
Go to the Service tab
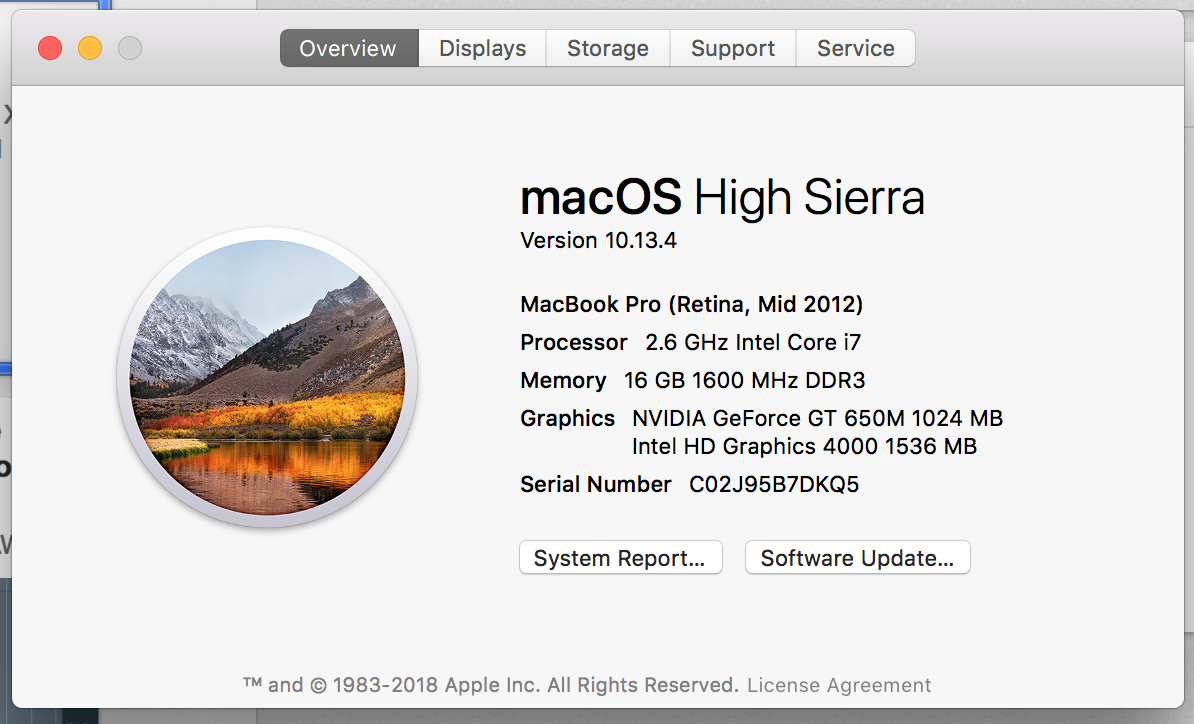(x=855, y=48)
